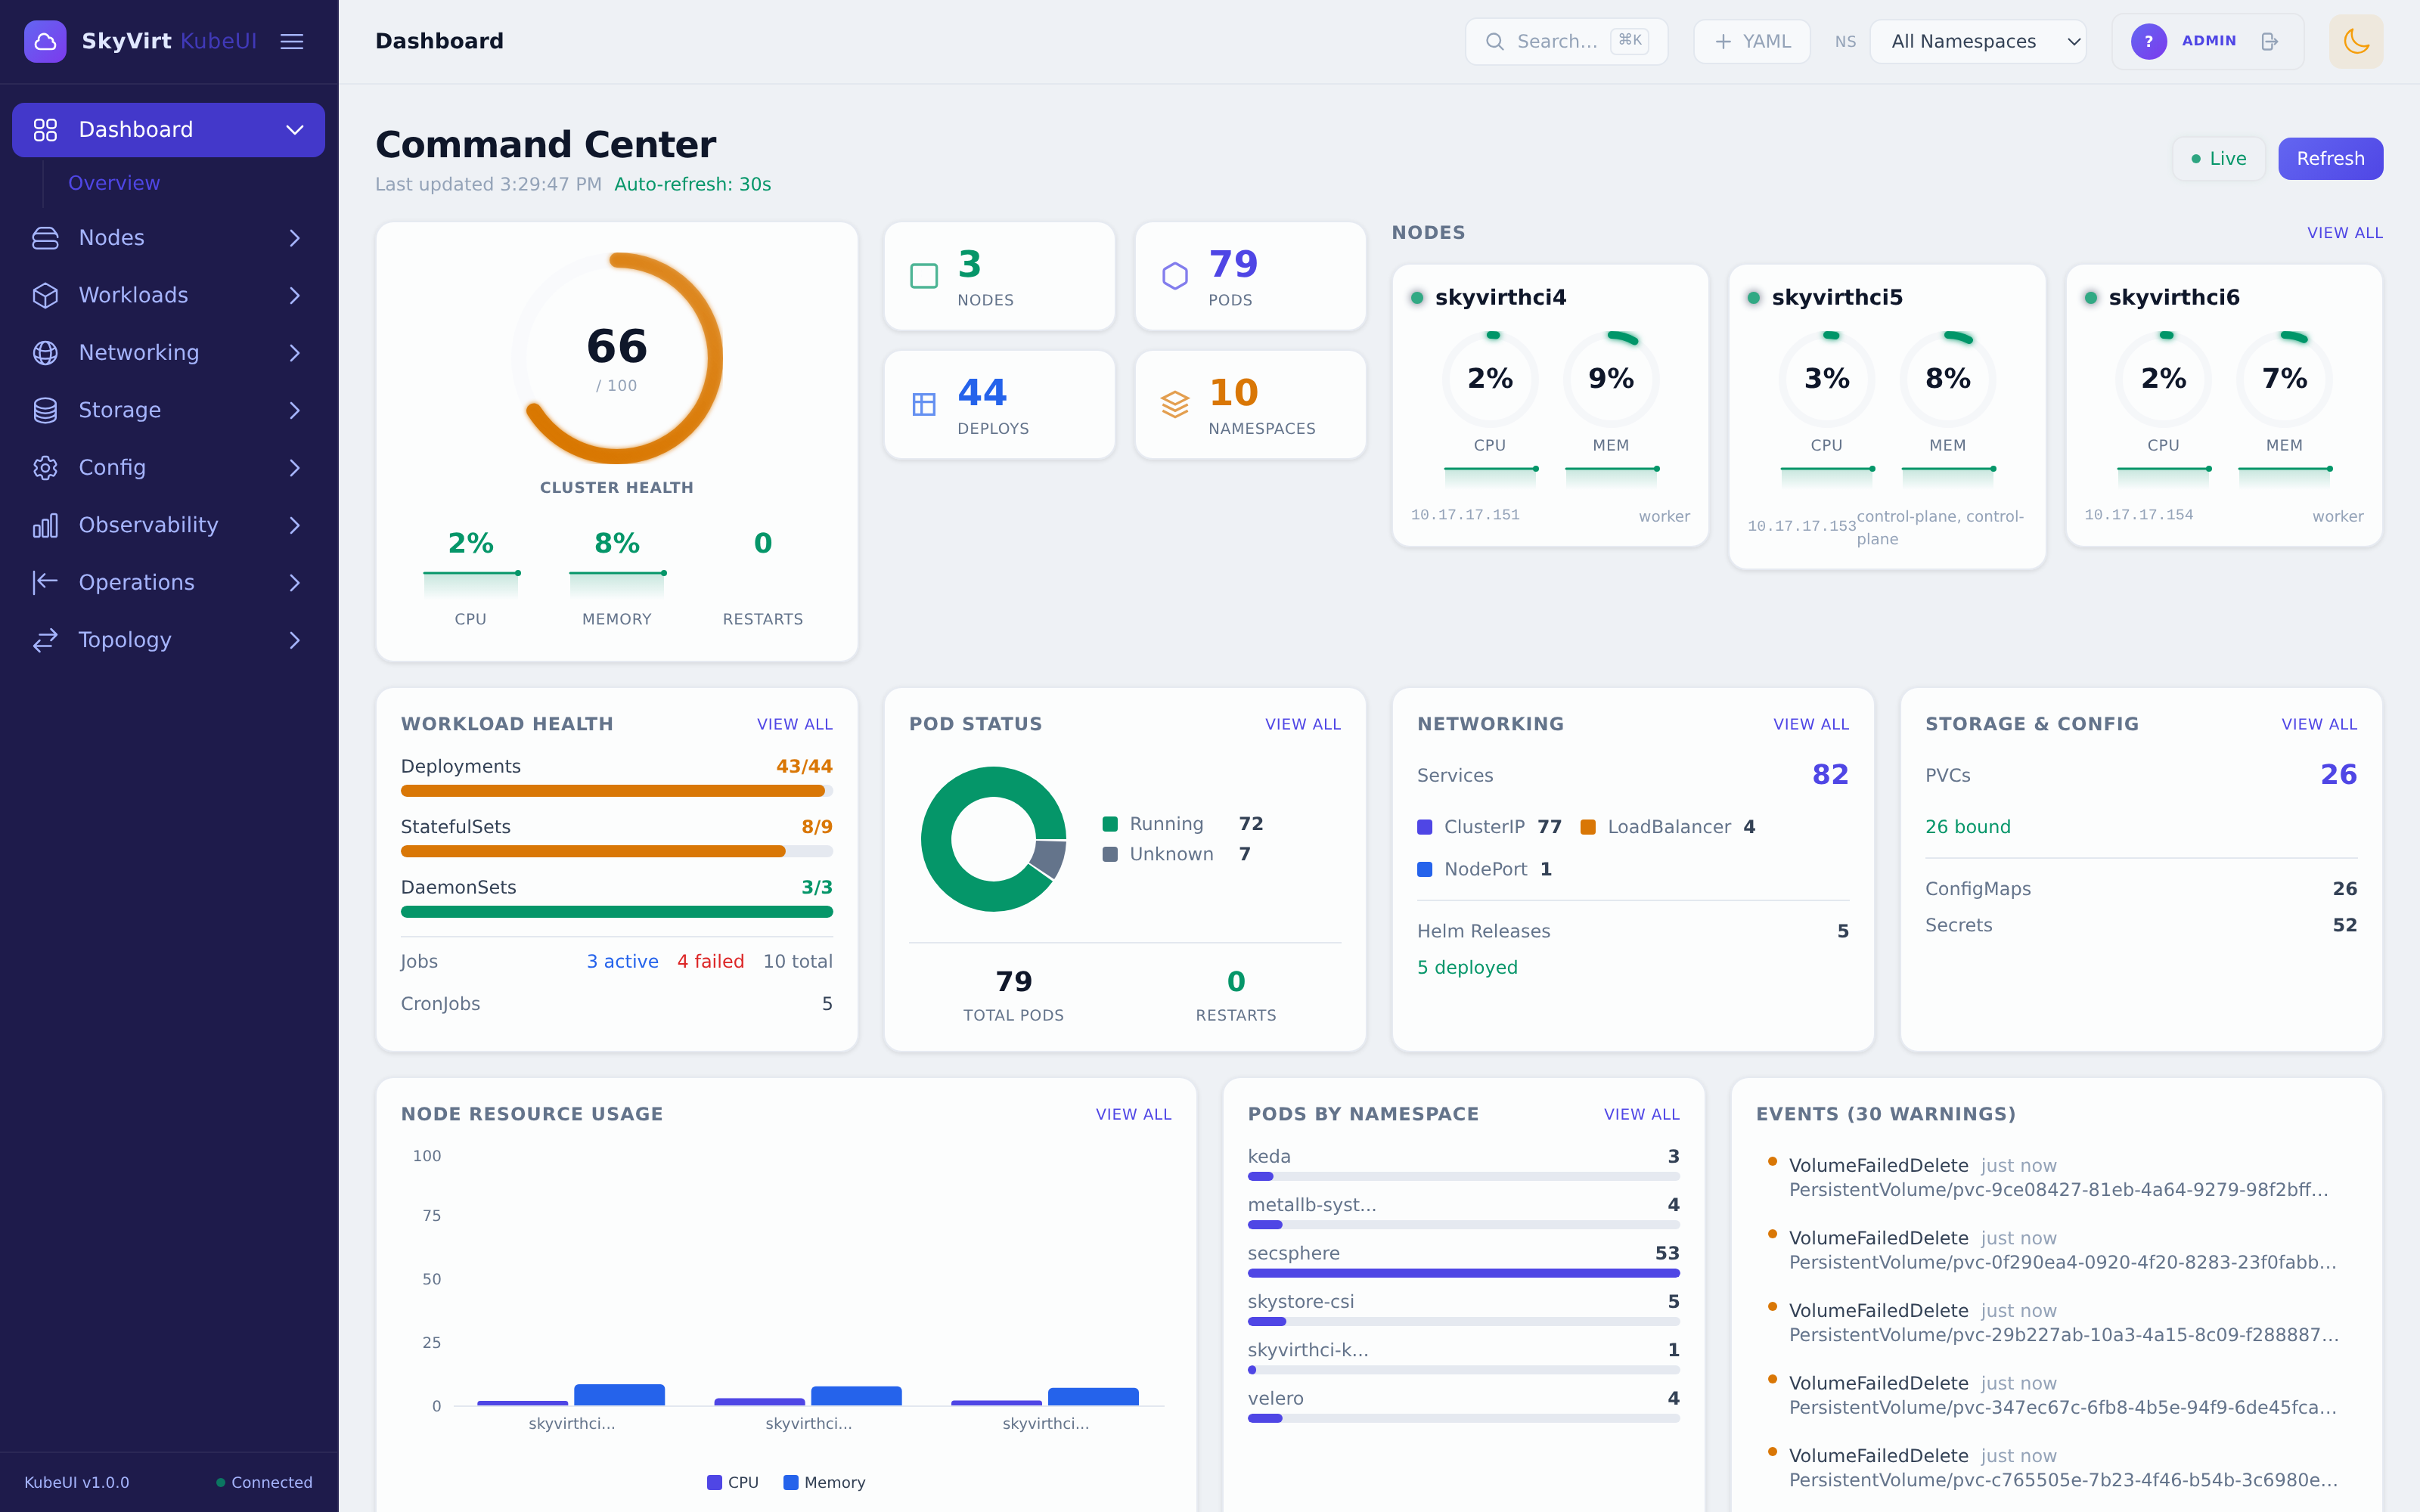
Task: Click the '4 failed' jobs text
Action: 710,961
